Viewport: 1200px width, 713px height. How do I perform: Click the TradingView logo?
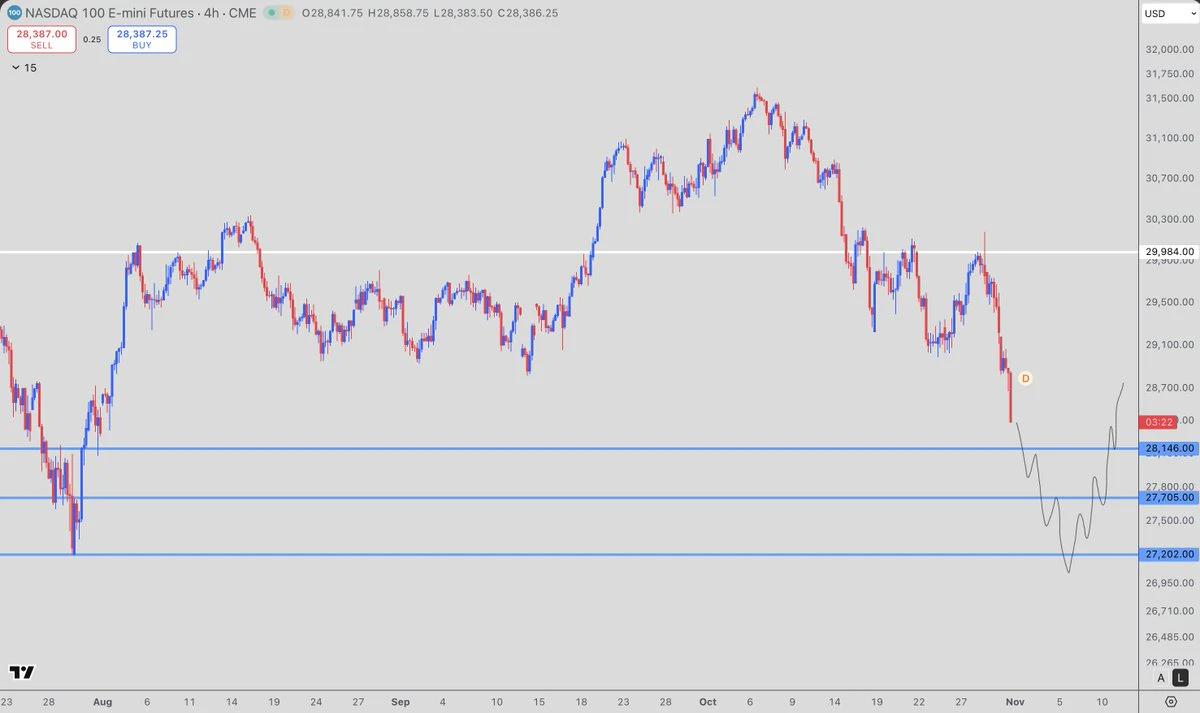point(21,672)
